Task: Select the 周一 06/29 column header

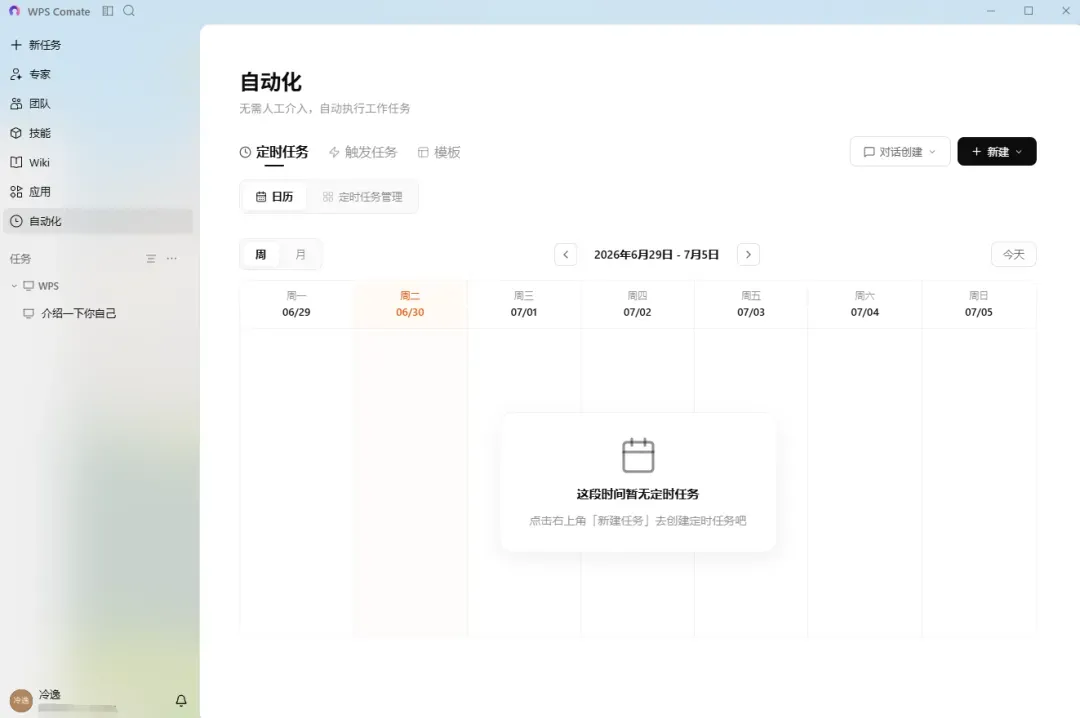Action: click(296, 304)
